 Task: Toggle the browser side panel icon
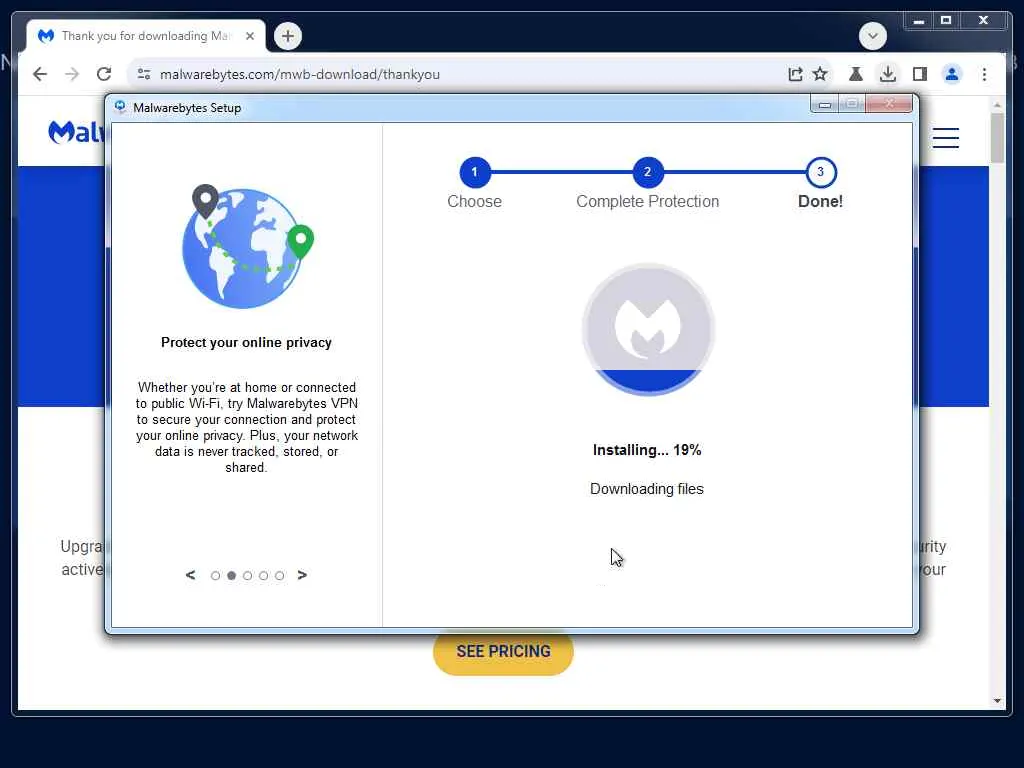click(920, 74)
